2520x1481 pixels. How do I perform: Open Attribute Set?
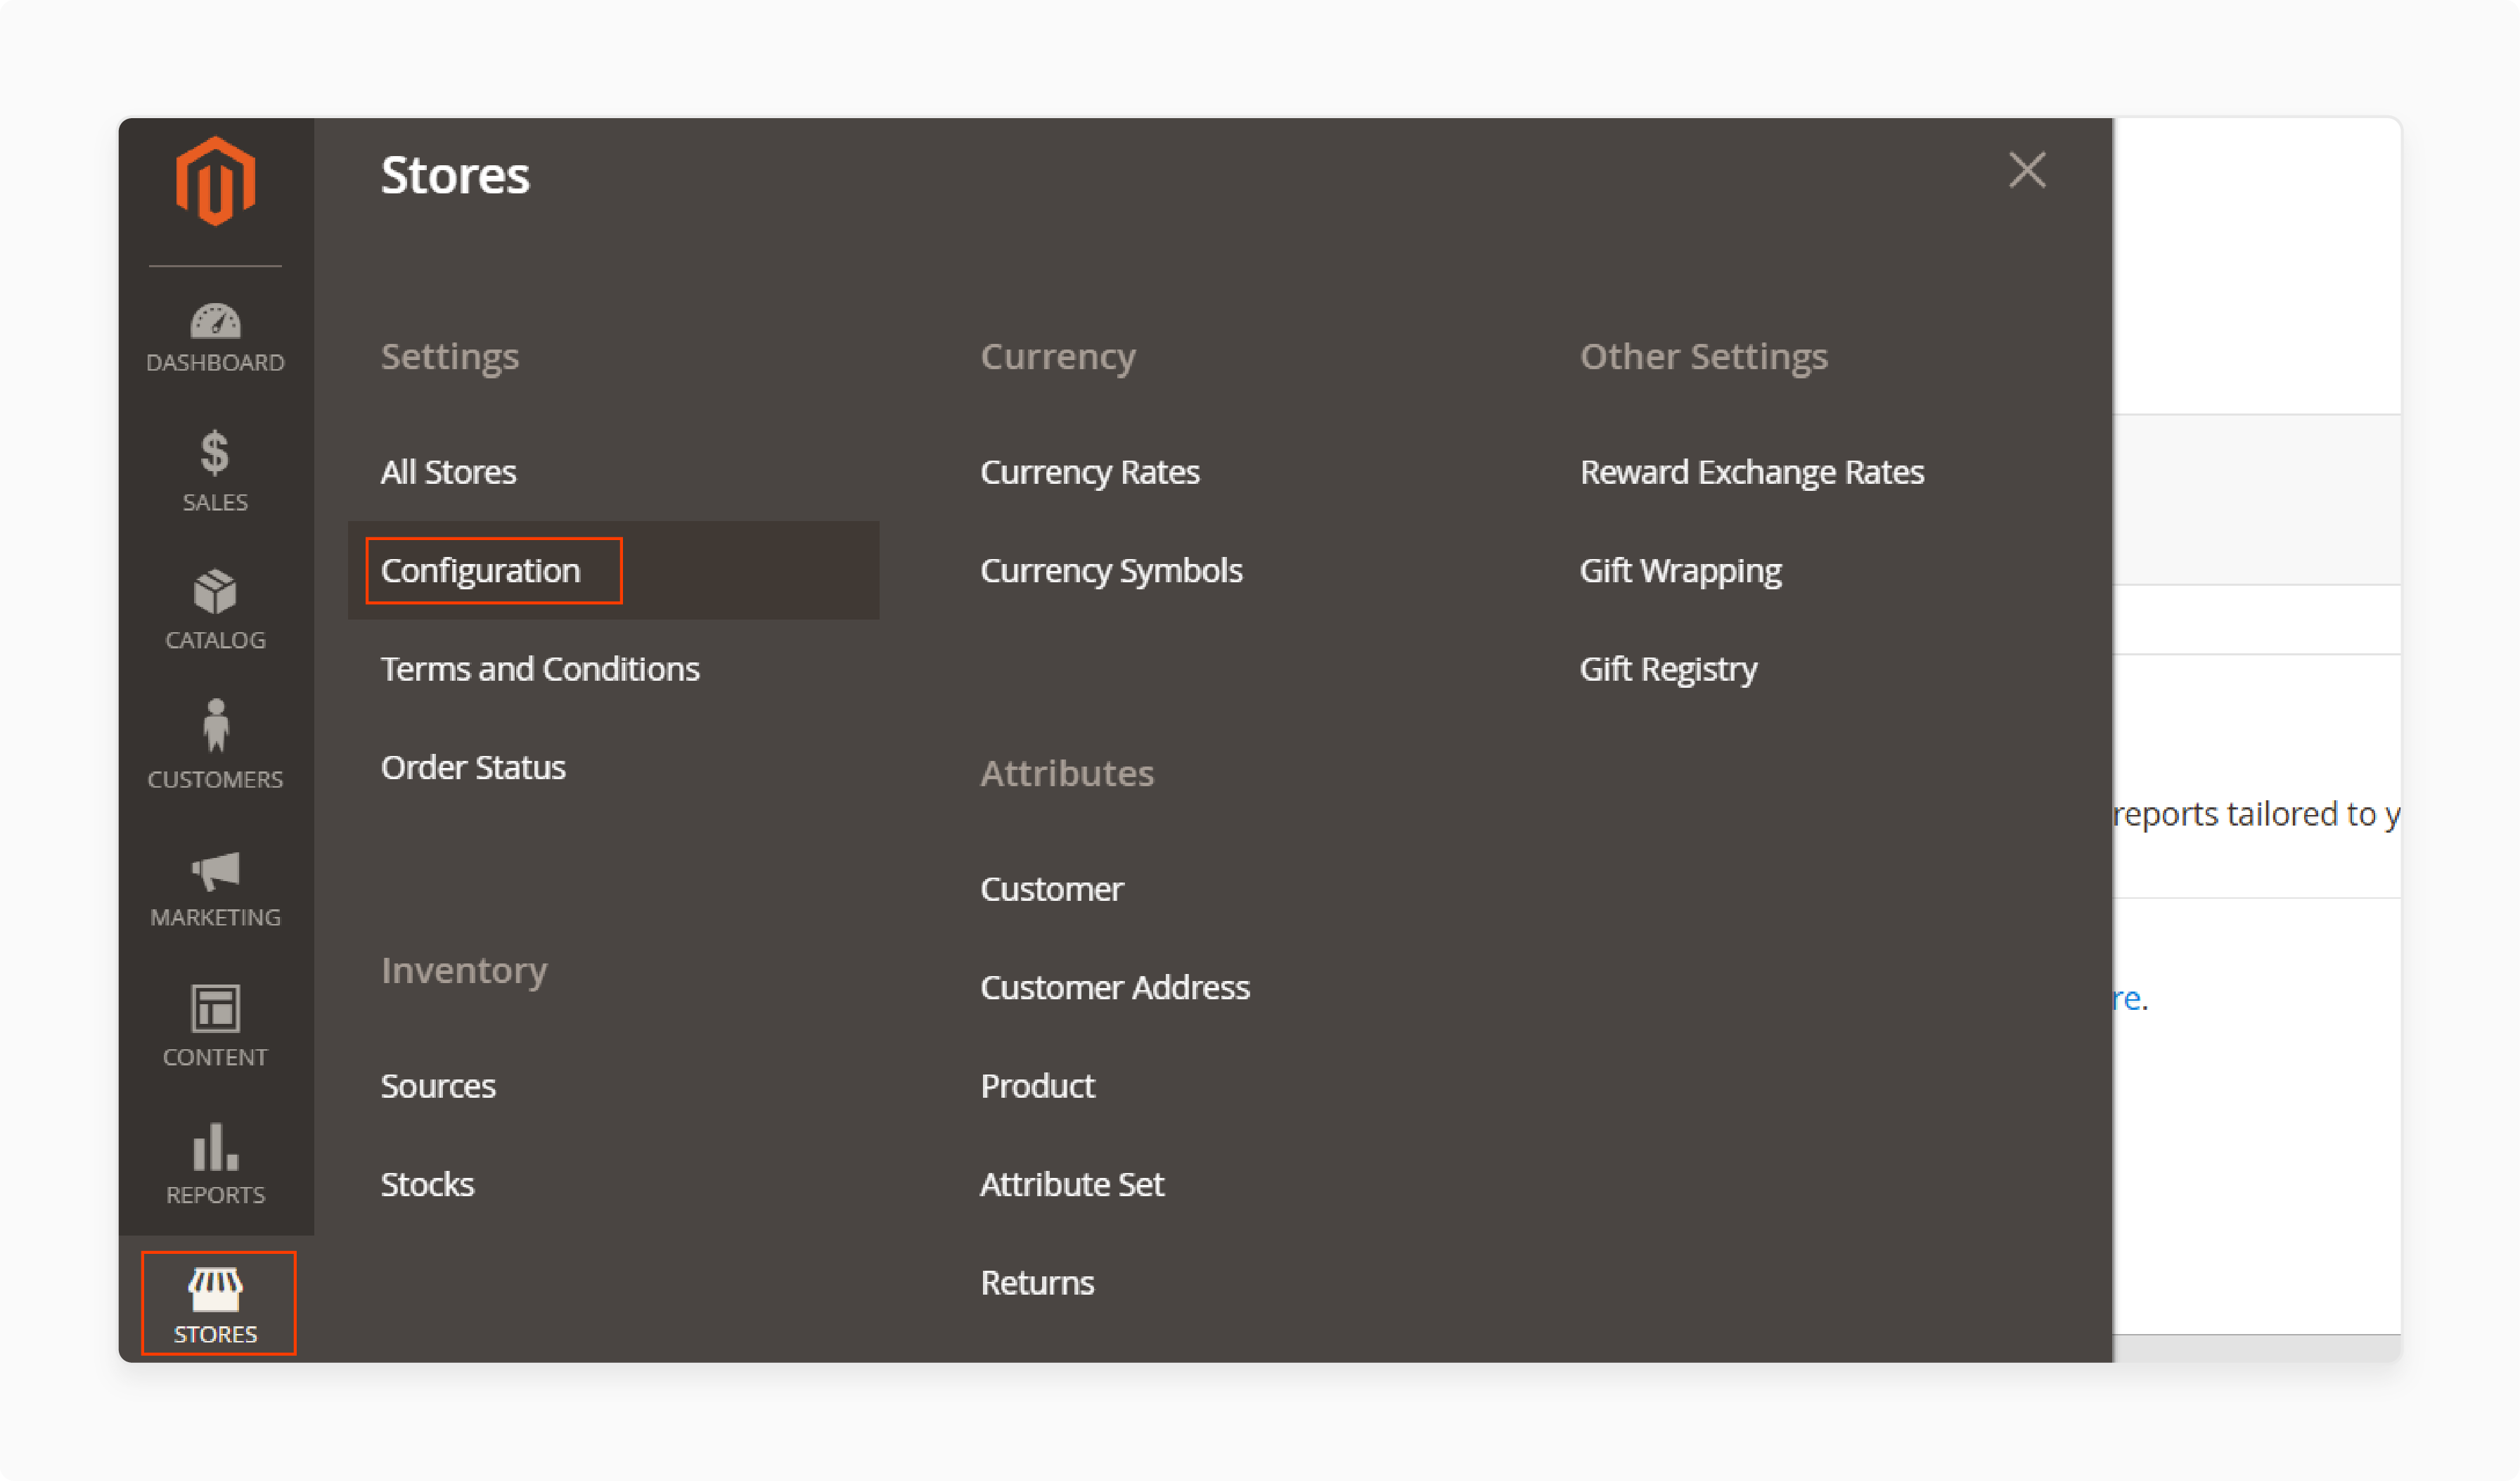pyautogui.click(x=1072, y=1185)
